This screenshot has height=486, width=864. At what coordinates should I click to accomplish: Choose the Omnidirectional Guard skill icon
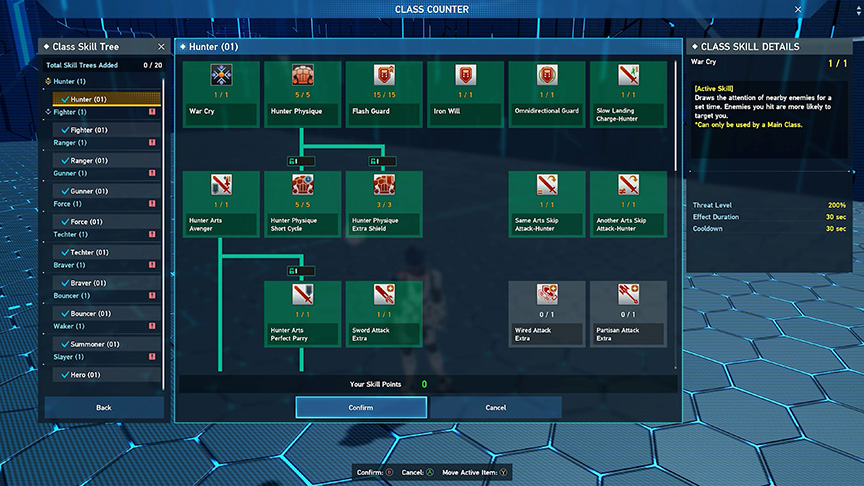[548, 75]
